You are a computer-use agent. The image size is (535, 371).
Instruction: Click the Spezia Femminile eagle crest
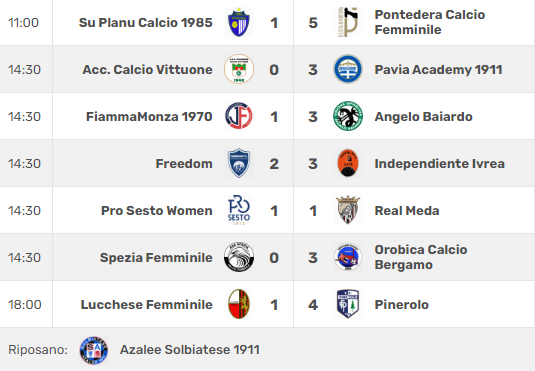tap(239, 257)
